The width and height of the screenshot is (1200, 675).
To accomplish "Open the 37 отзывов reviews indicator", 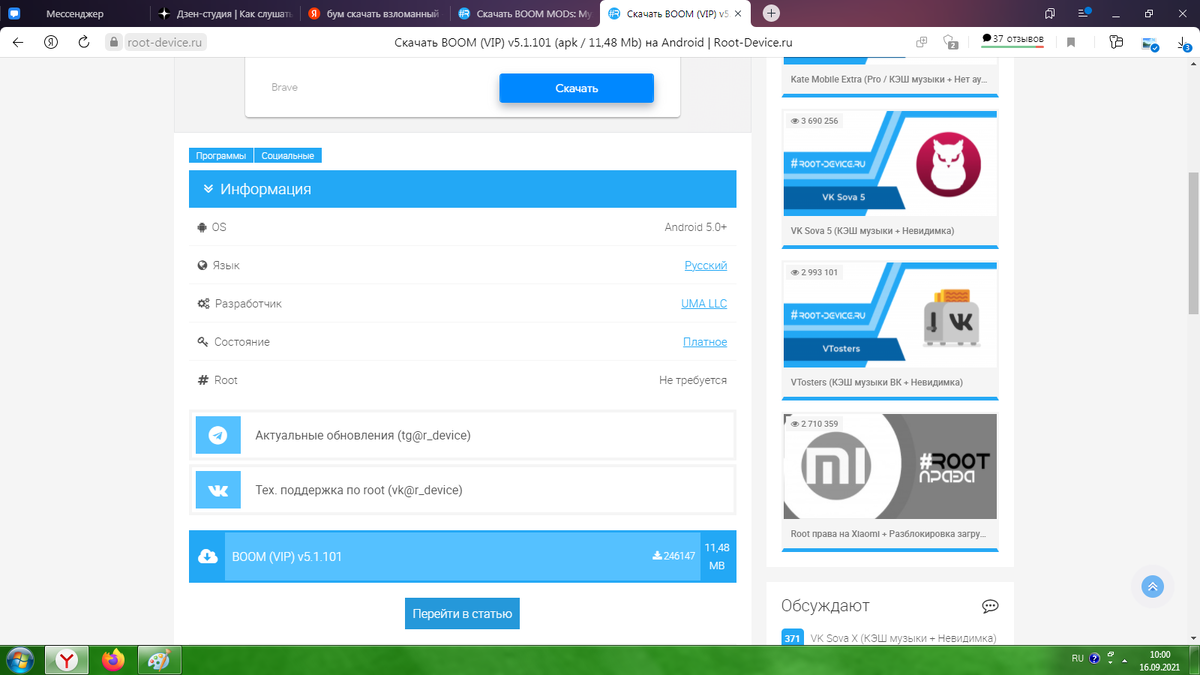I will (1012, 39).
